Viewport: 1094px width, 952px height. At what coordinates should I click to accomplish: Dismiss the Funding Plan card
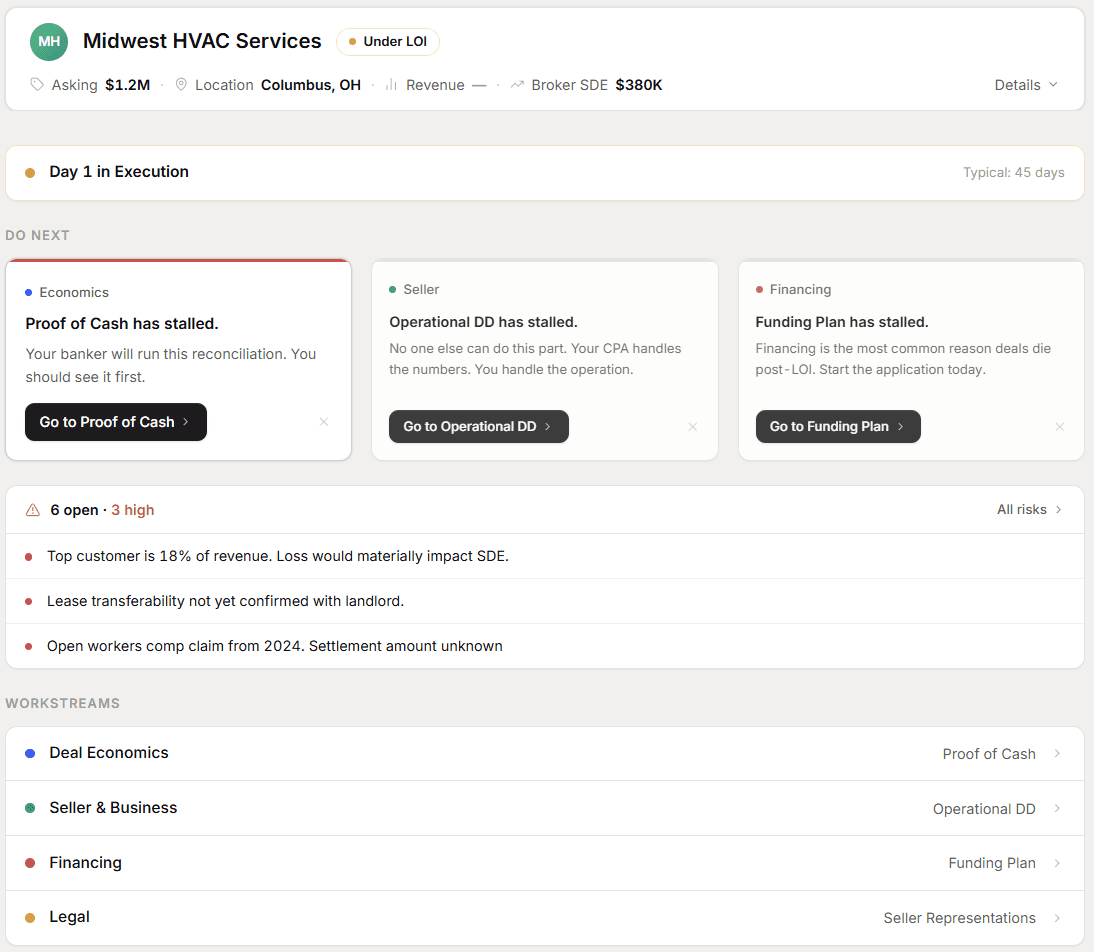[1060, 426]
